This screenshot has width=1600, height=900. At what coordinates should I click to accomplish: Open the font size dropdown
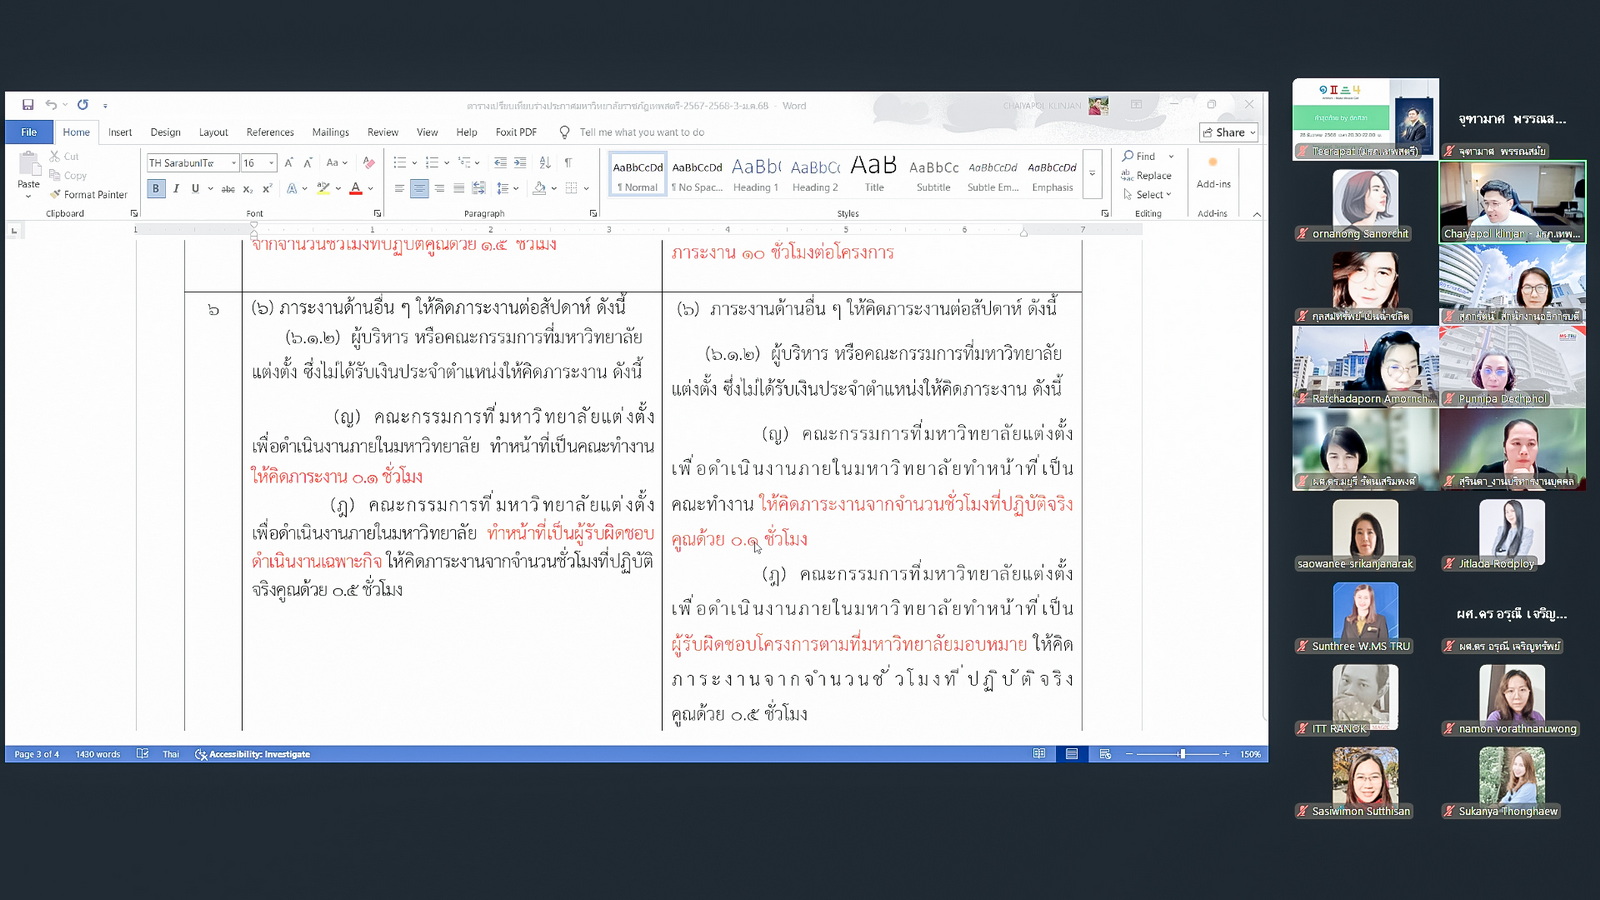tap(271, 163)
